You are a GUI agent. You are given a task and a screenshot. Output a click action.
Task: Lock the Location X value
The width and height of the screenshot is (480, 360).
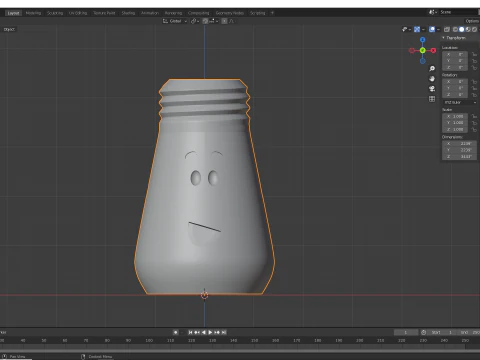pos(474,54)
